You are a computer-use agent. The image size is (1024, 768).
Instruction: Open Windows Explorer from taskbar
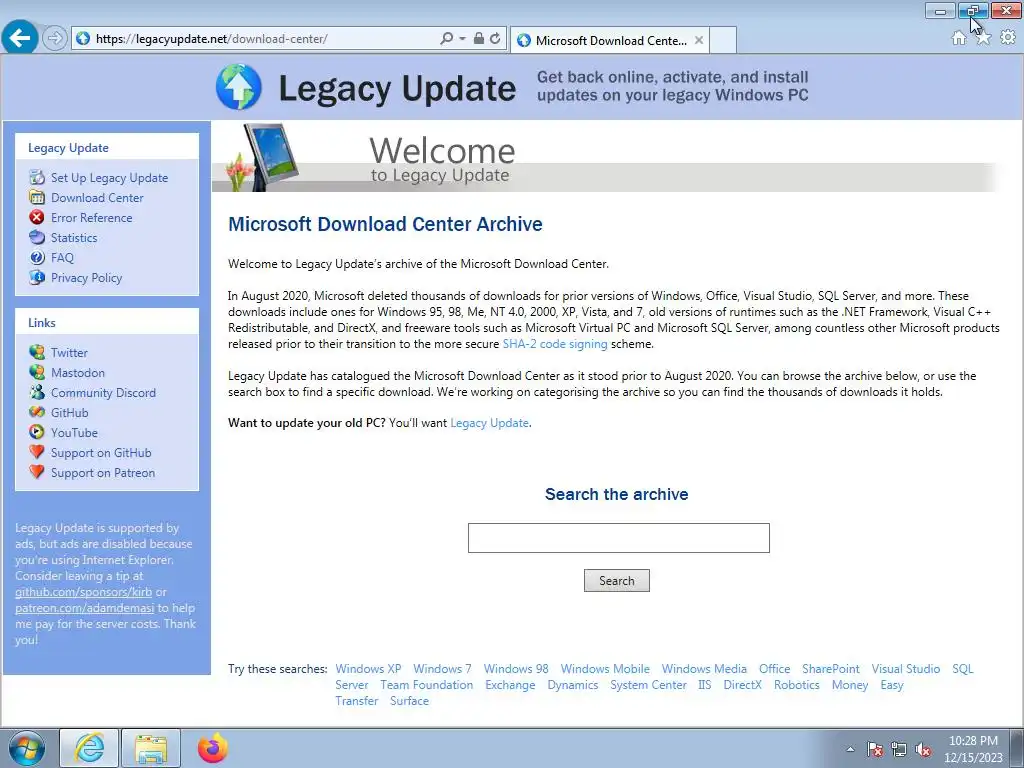151,748
